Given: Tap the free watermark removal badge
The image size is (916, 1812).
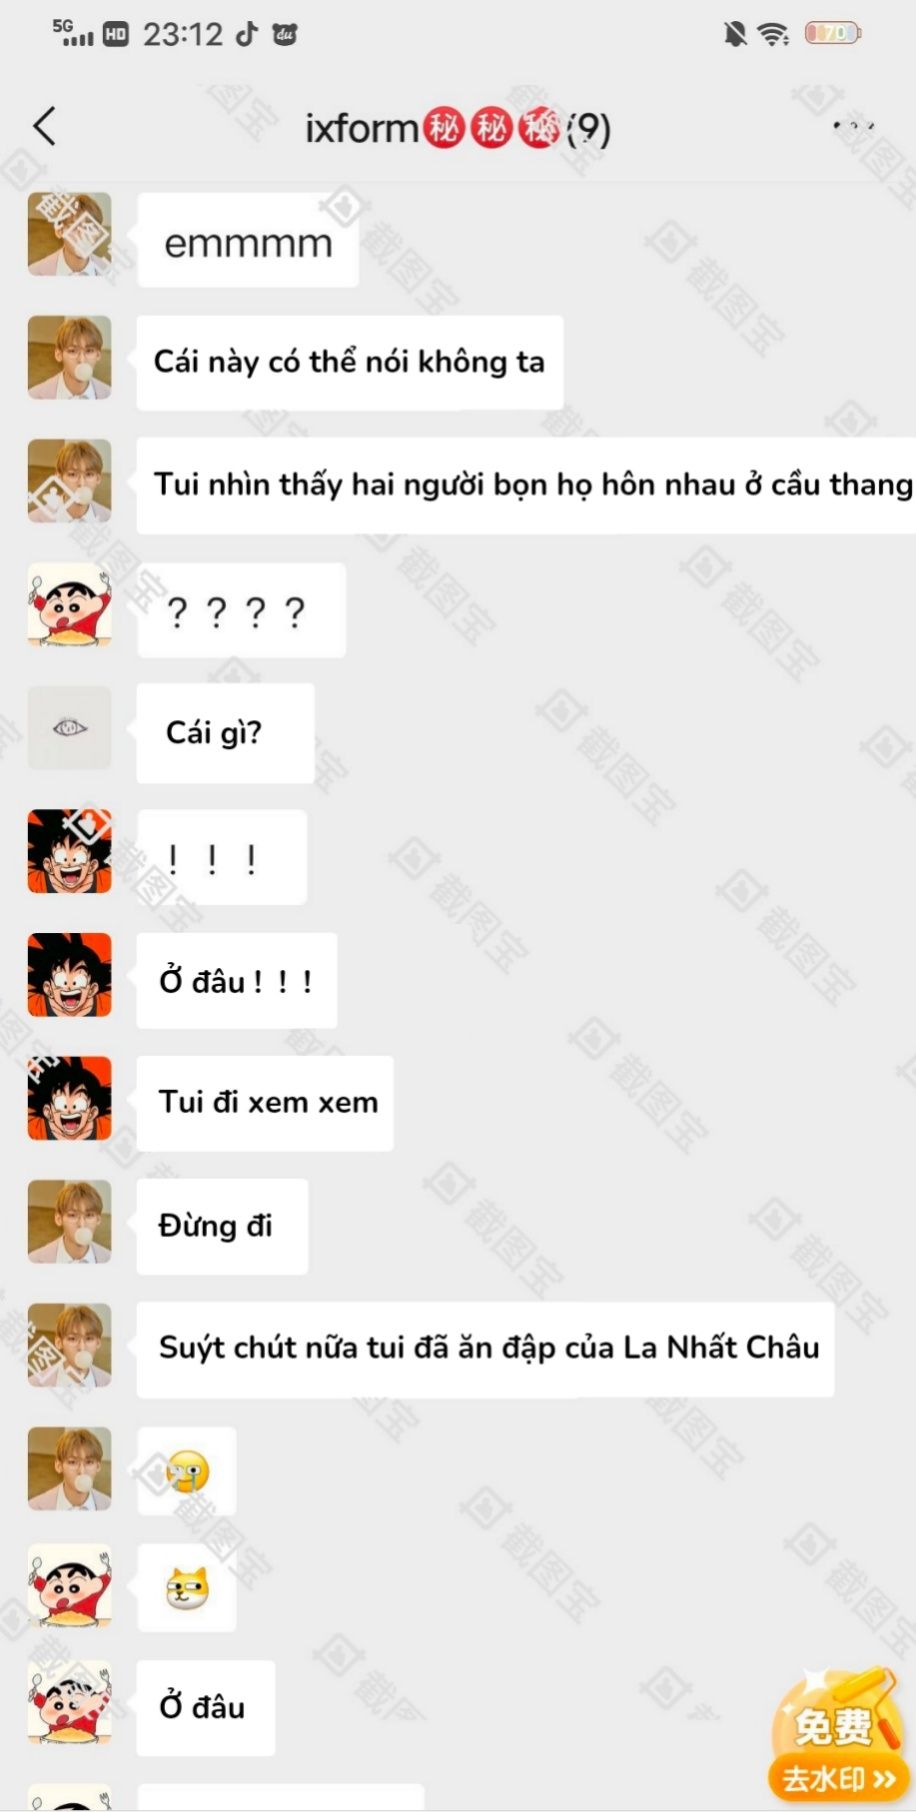Looking at the screenshot, I should click(x=837, y=1735).
